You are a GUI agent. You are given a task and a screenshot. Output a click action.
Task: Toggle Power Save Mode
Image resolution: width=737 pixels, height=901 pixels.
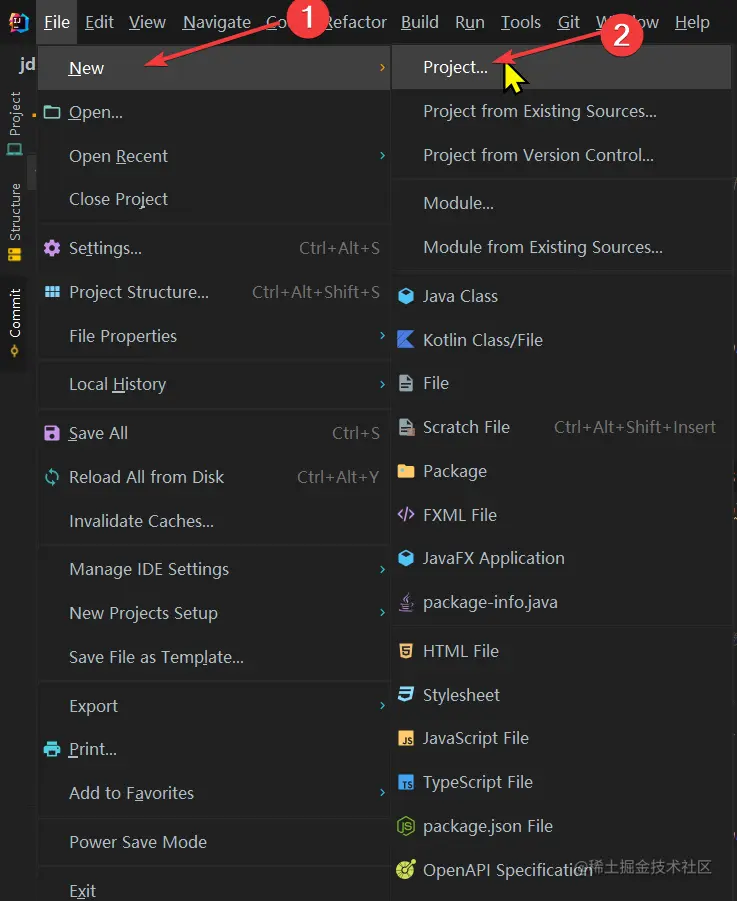214,842
